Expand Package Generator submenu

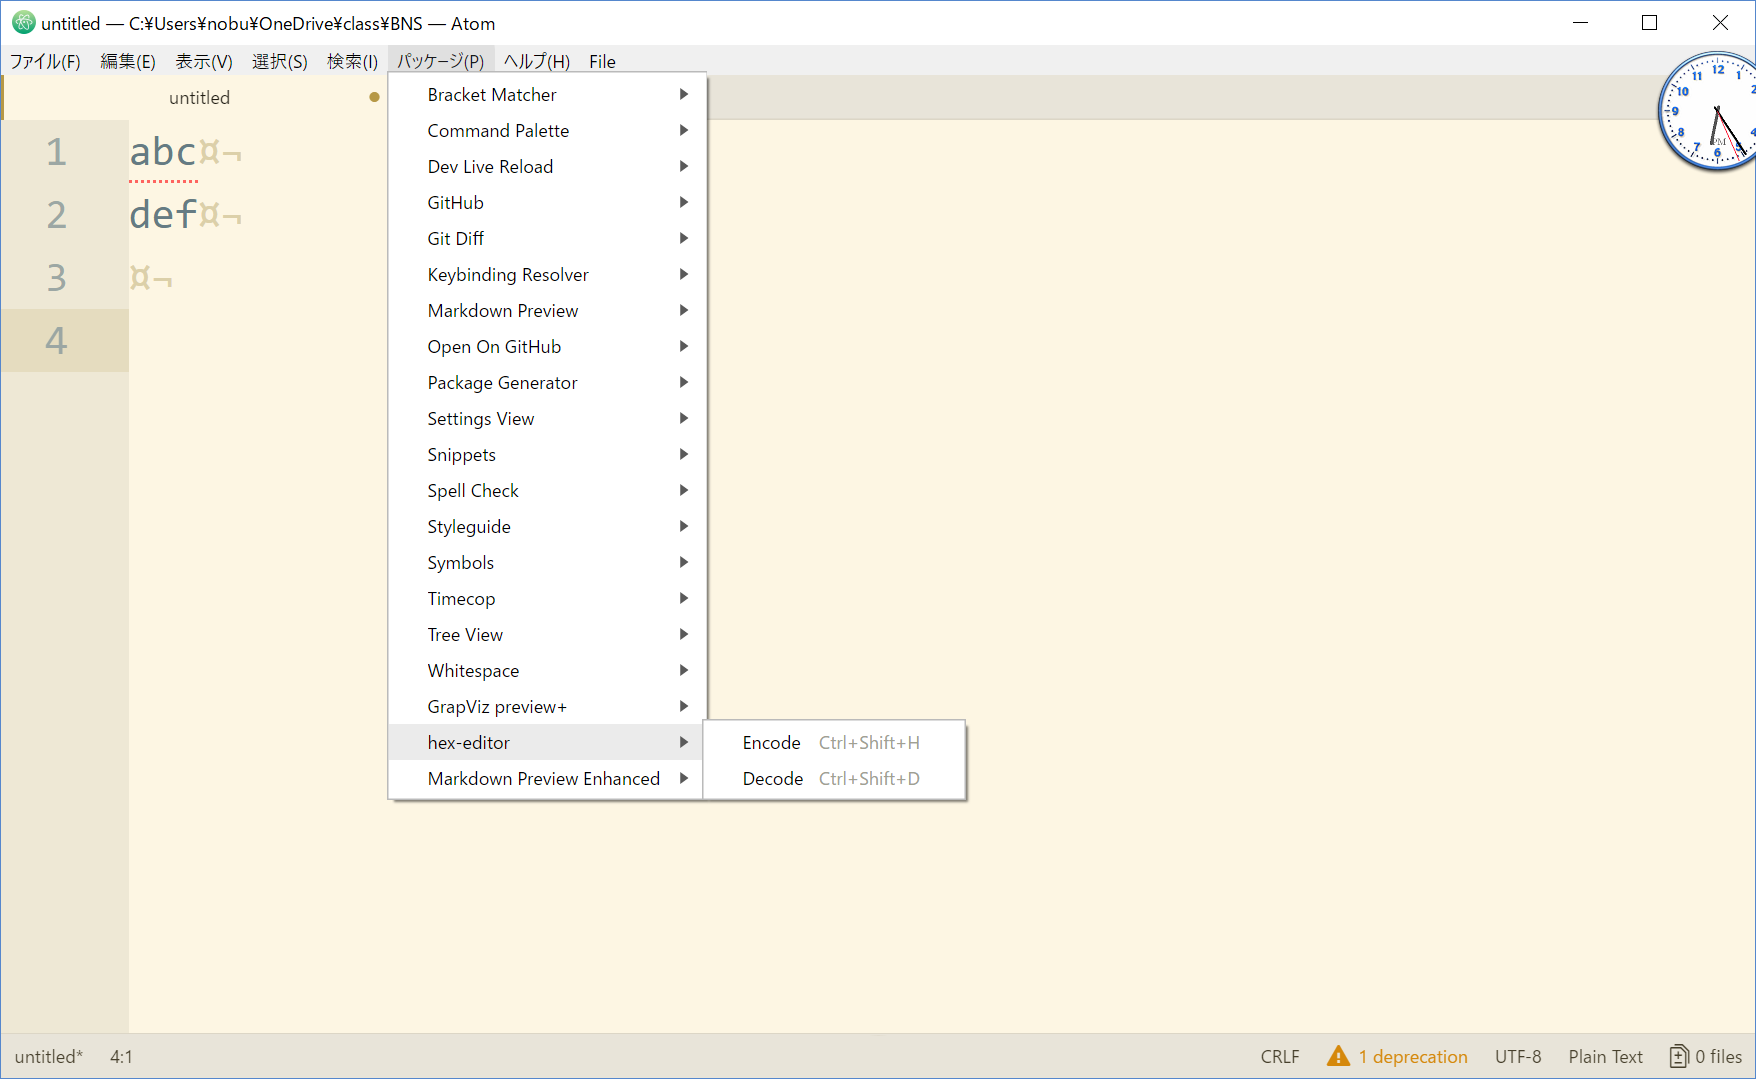[547, 382]
